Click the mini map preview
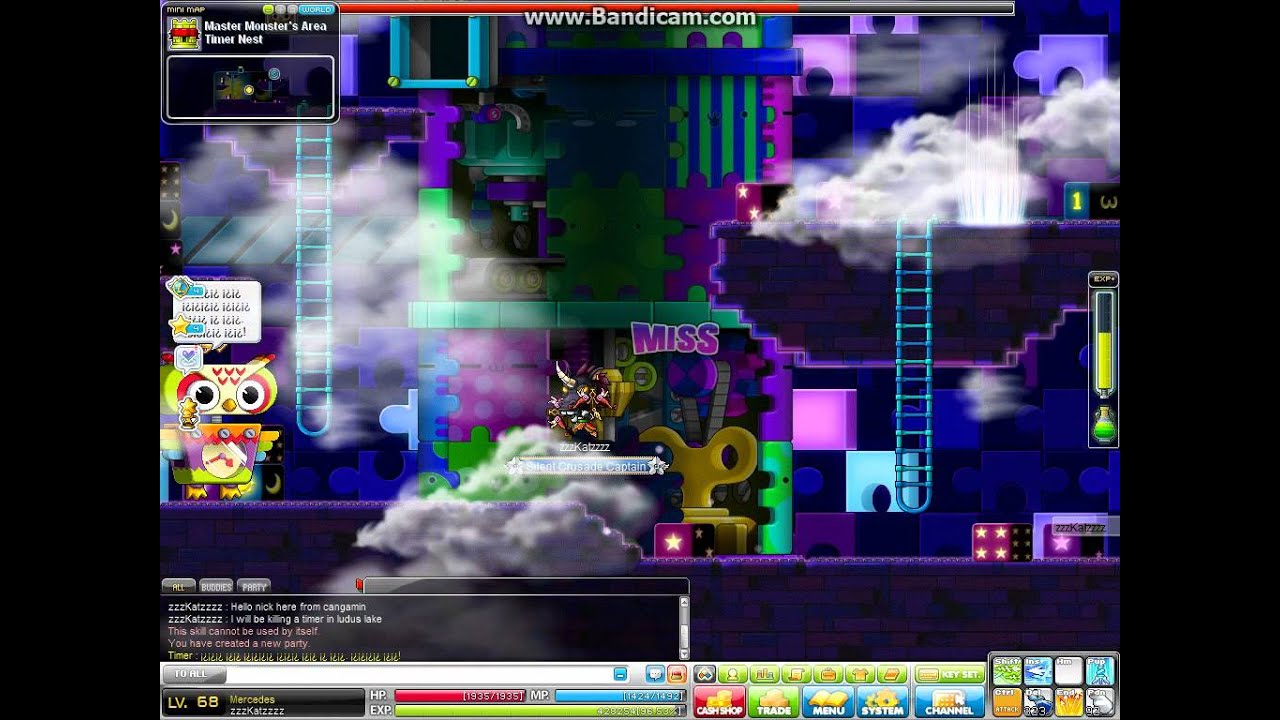This screenshot has height=720, width=1280. [x=250, y=87]
